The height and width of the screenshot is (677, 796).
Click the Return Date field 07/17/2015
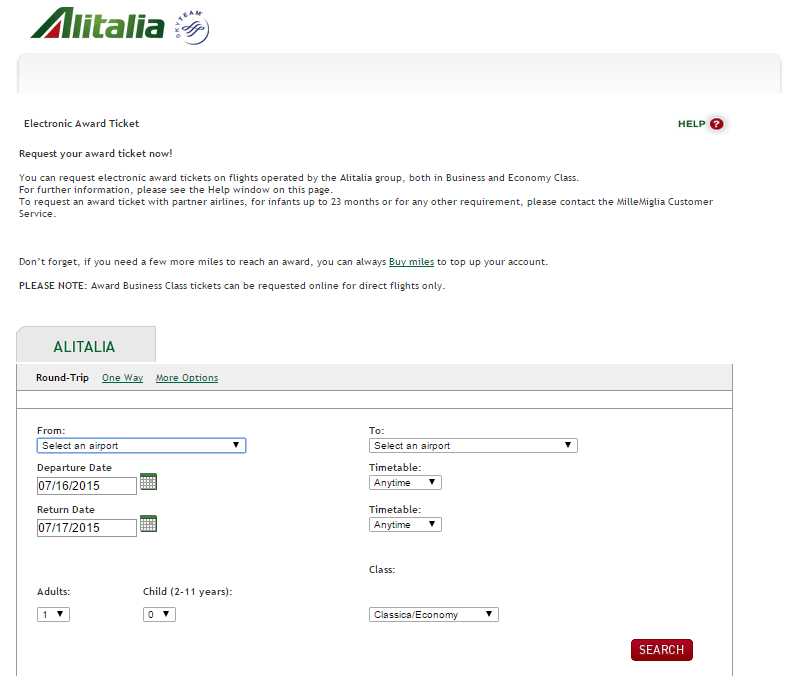click(x=87, y=528)
